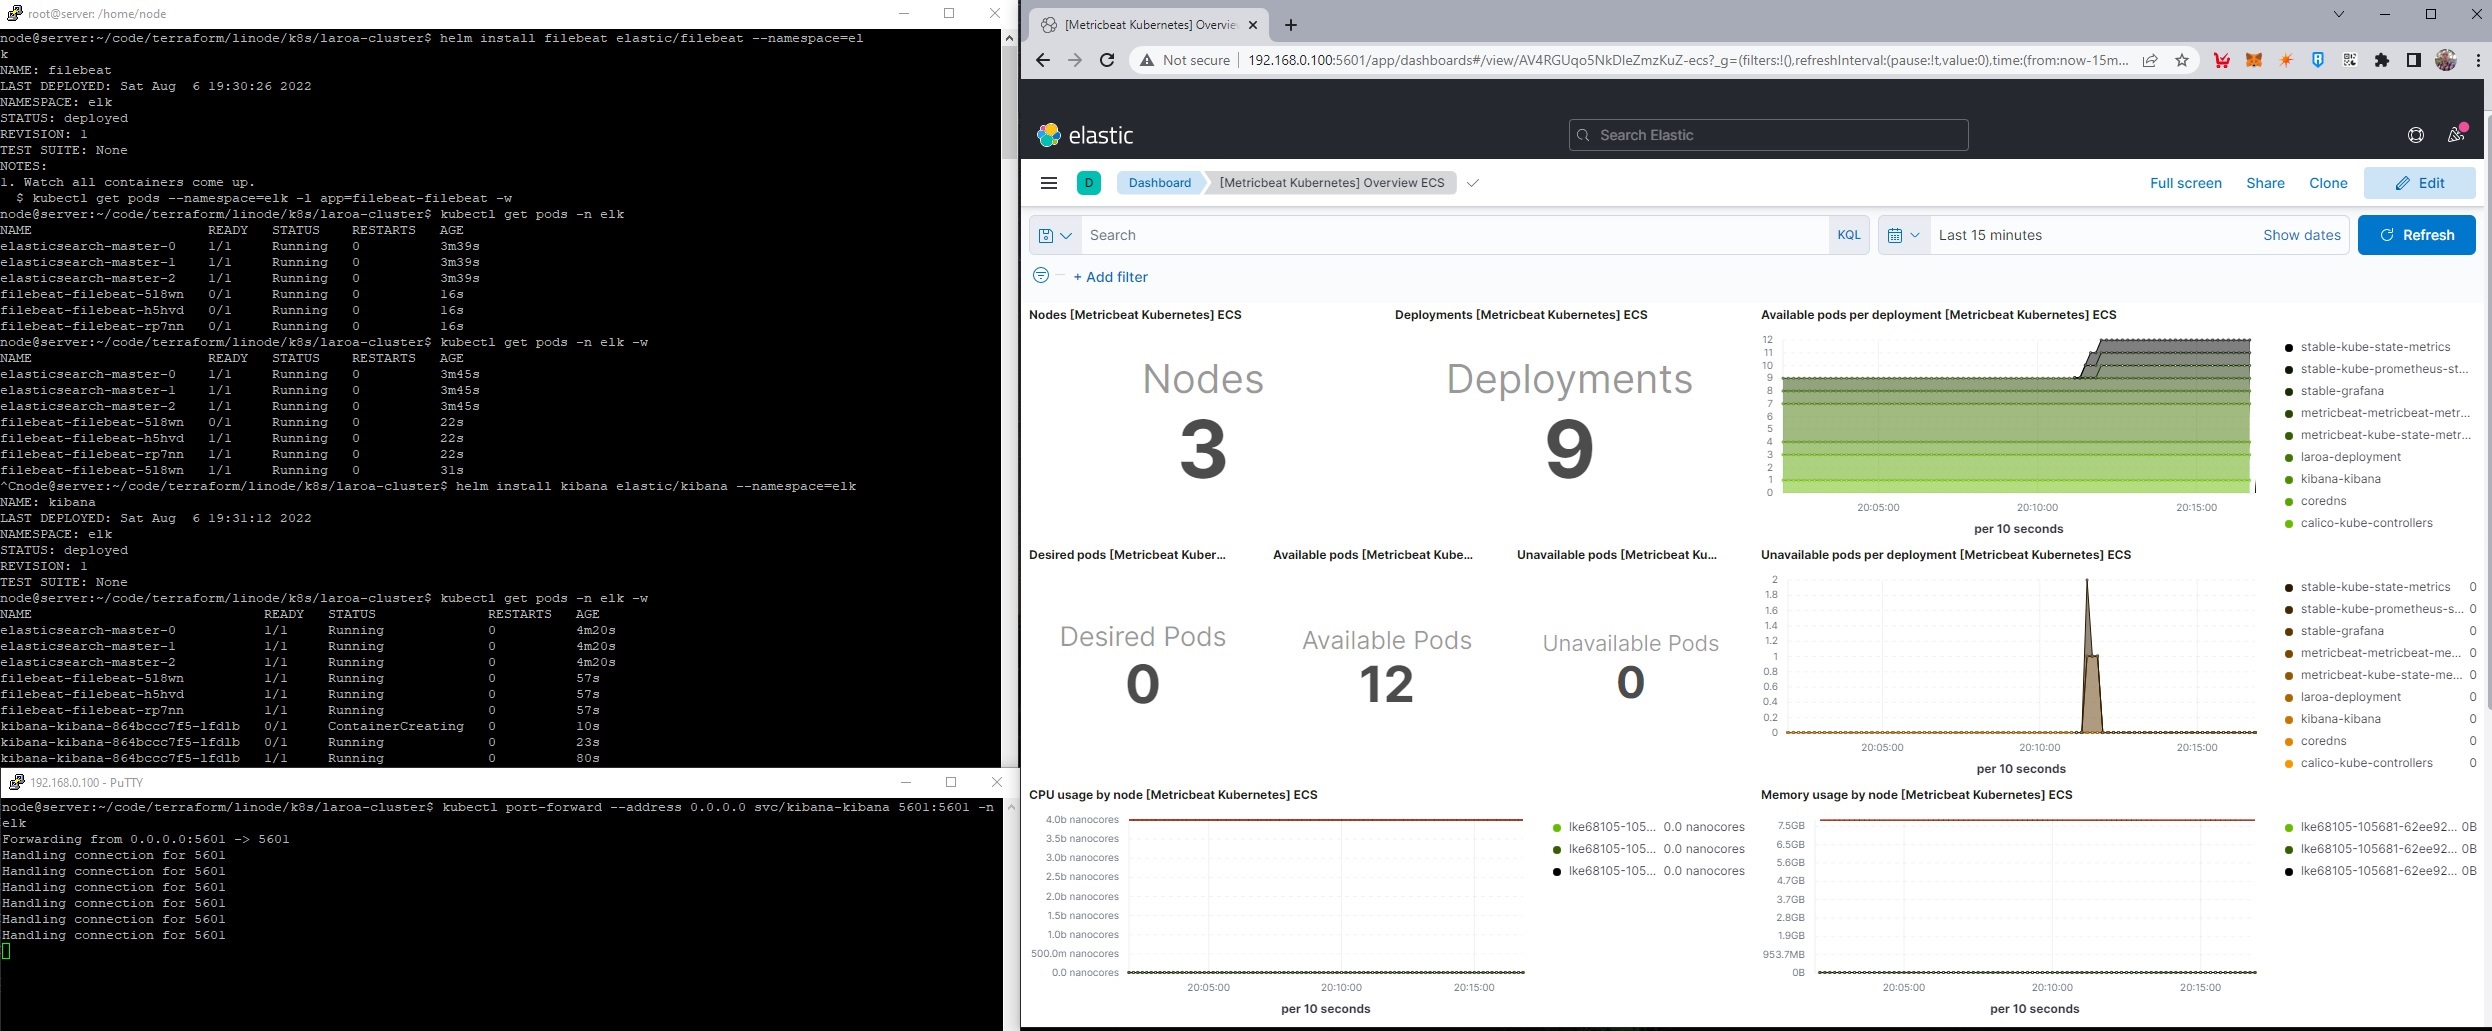The width and height of the screenshot is (2492, 1031).
Task: Click the Refresh button
Action: (x=2416, y=235)
